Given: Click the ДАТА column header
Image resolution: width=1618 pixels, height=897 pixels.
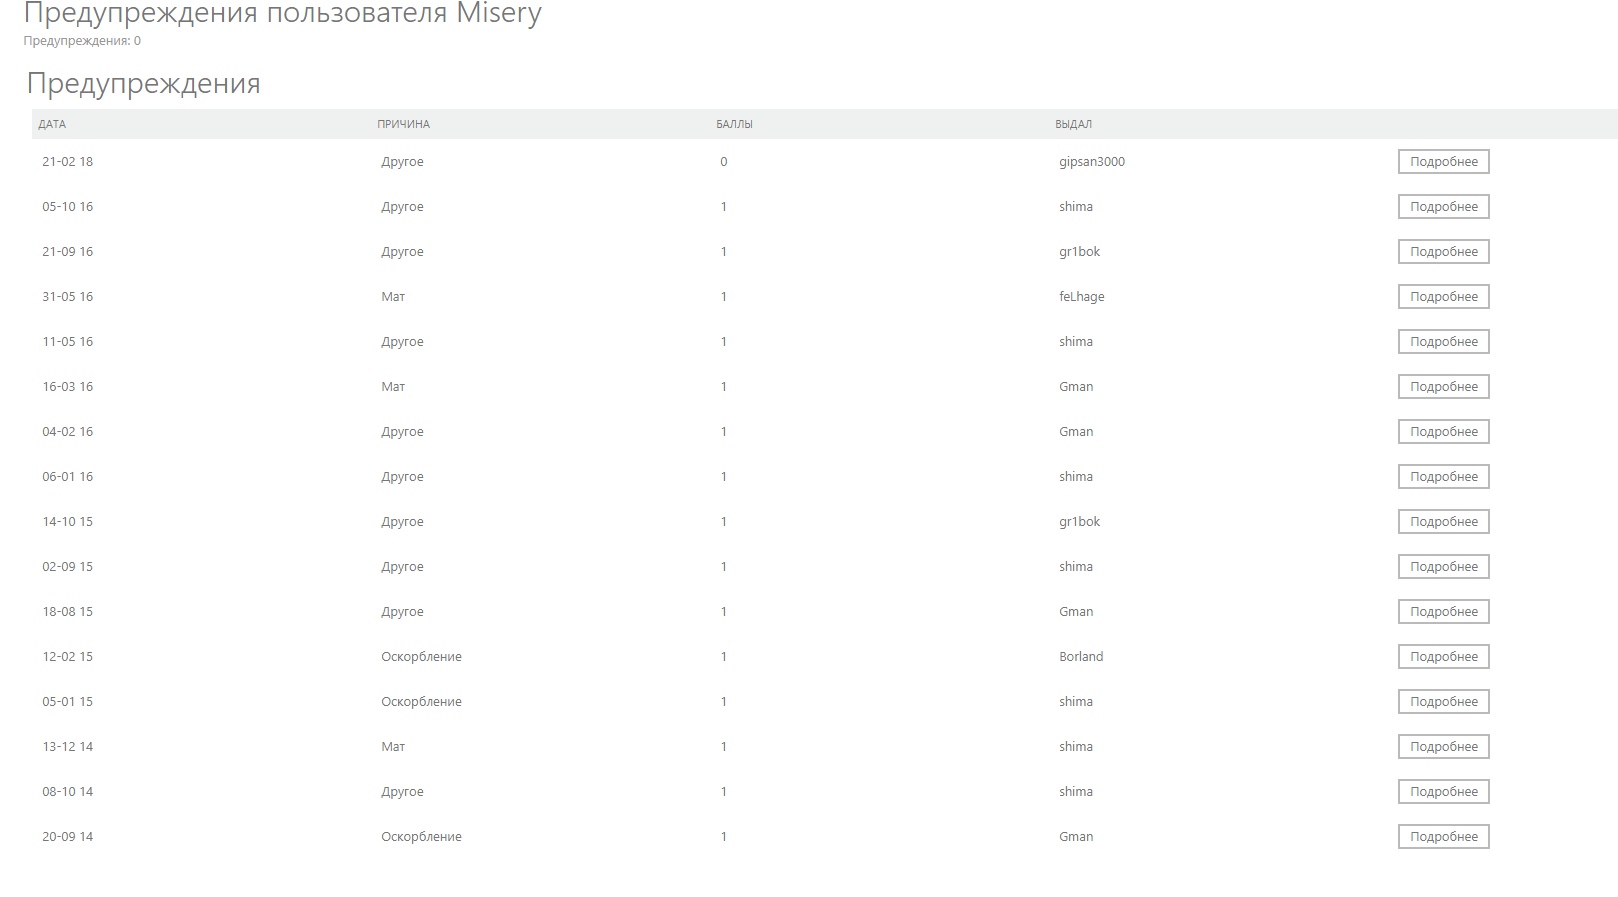Looking at the screenshot, I should tap(52, 124).
